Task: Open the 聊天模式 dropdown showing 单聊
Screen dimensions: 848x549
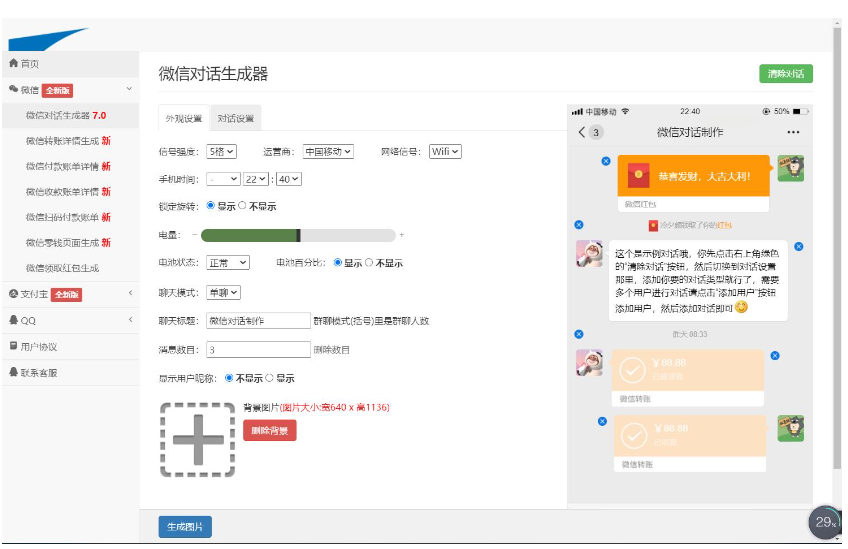Action: tap(223, 293)
